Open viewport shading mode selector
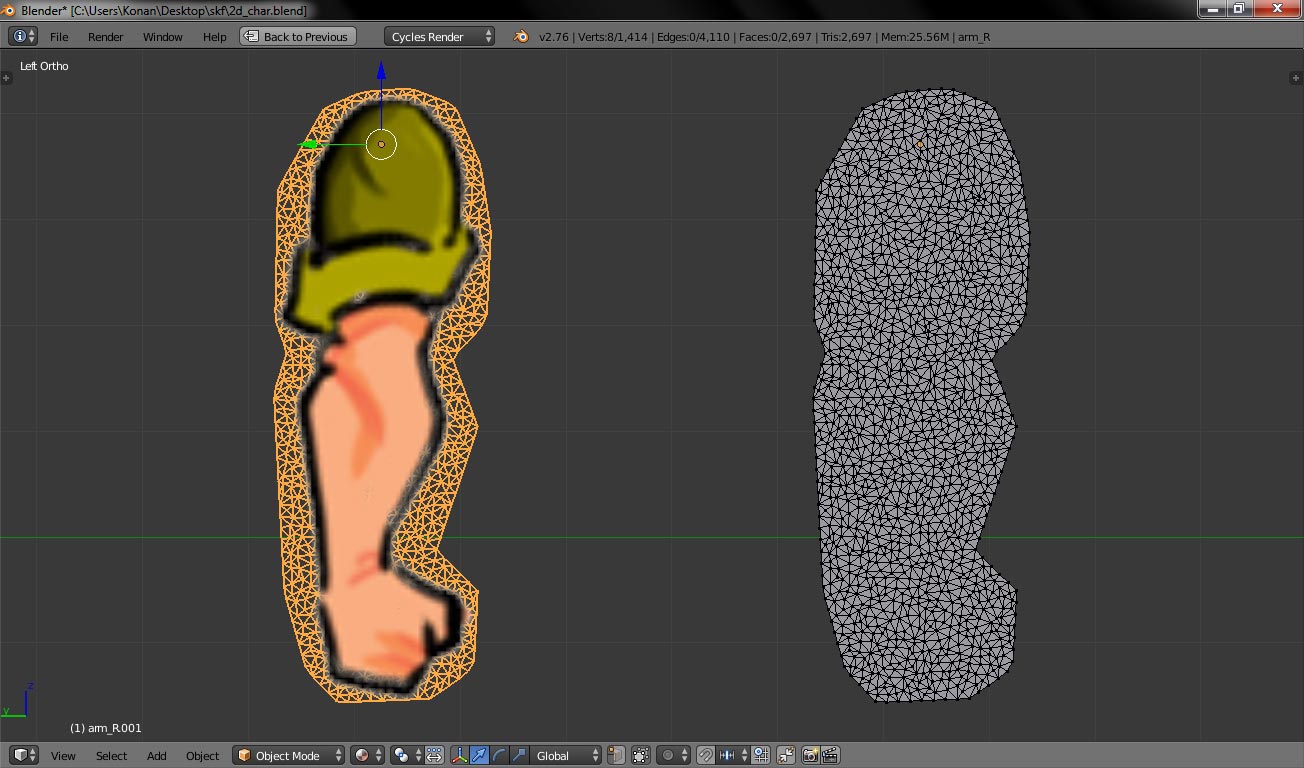1304x768 pixels. (x=367, y=755)
